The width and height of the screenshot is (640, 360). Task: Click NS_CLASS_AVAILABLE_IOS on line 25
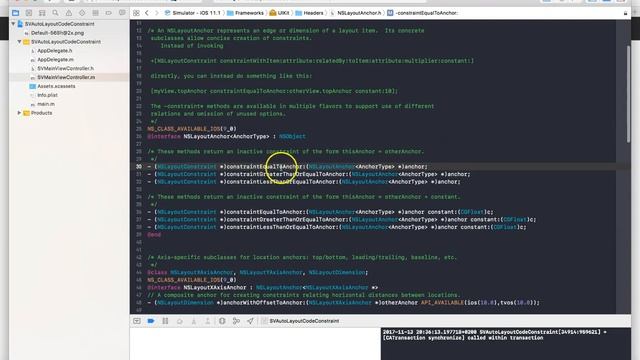tap(184, 129)
